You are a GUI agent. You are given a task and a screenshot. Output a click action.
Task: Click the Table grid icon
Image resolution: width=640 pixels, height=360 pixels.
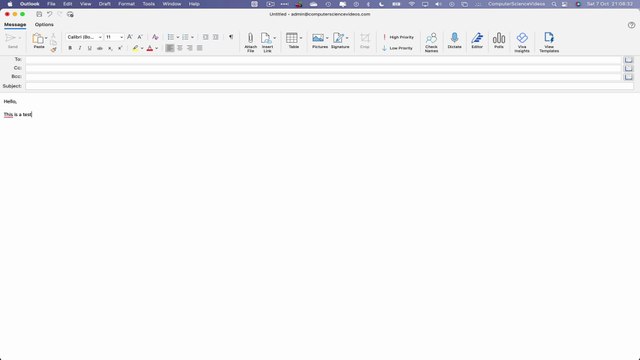[x=291, y=38]
